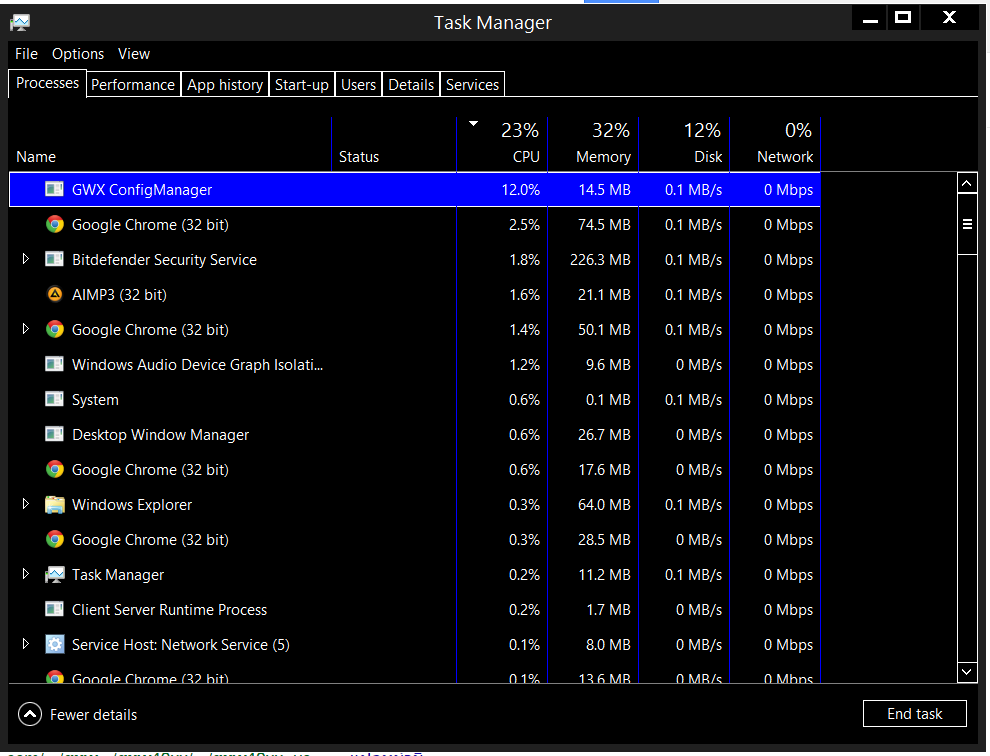This screenshot has width=990, height=756.
Task: Click the Service Host gear icon
Action: [55, 645]
